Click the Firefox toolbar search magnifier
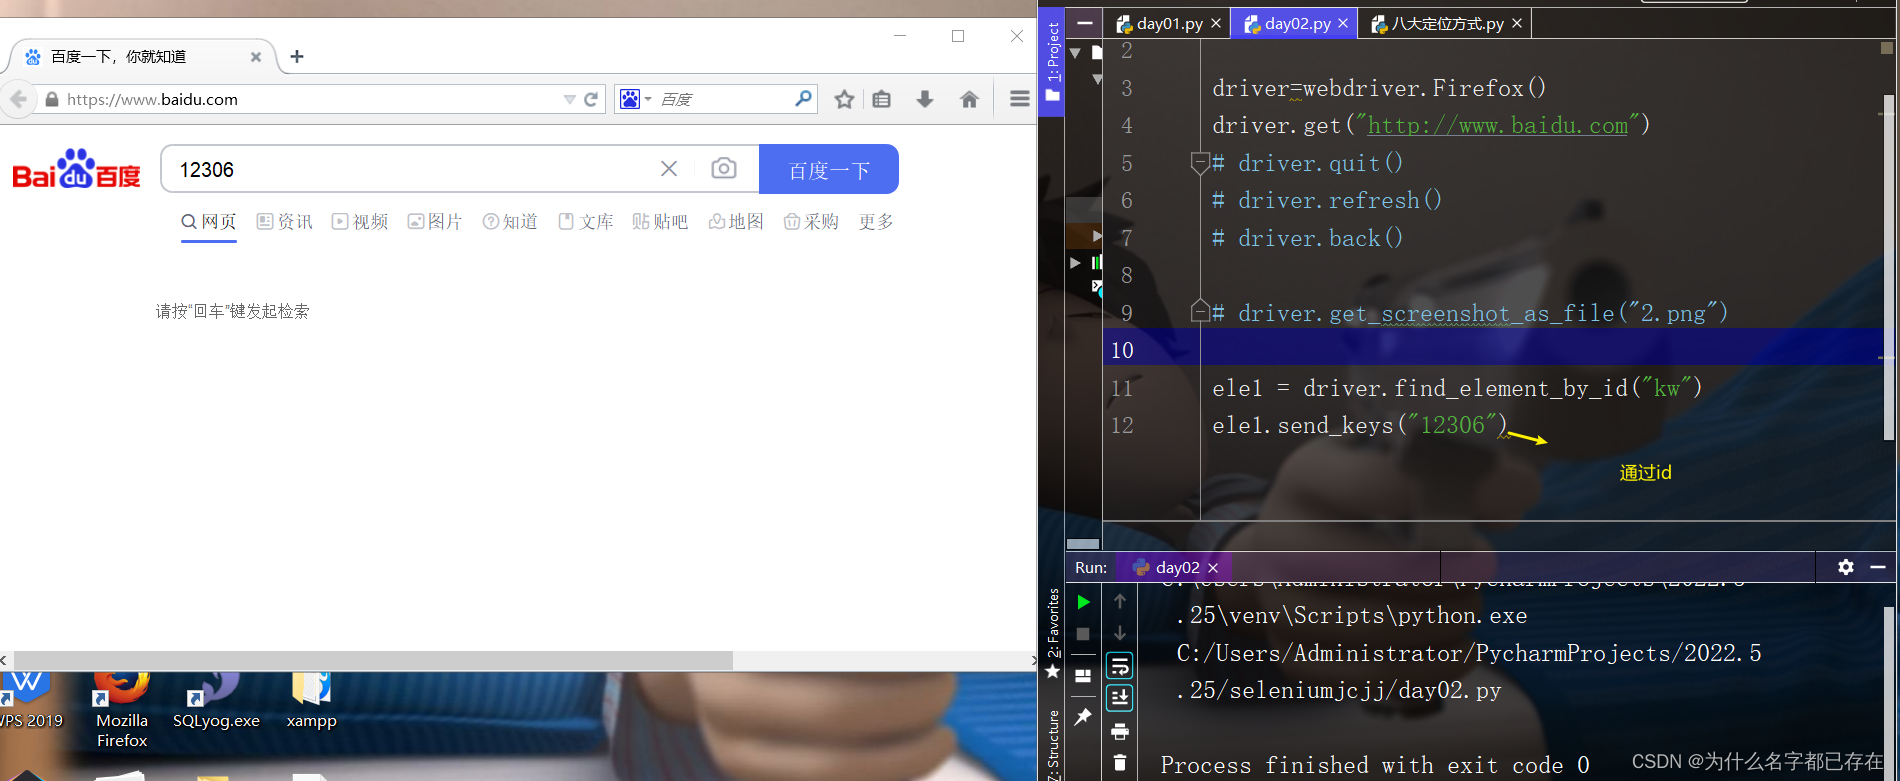Viewport: 1900px width, 781px height. [x=803, y=98]
